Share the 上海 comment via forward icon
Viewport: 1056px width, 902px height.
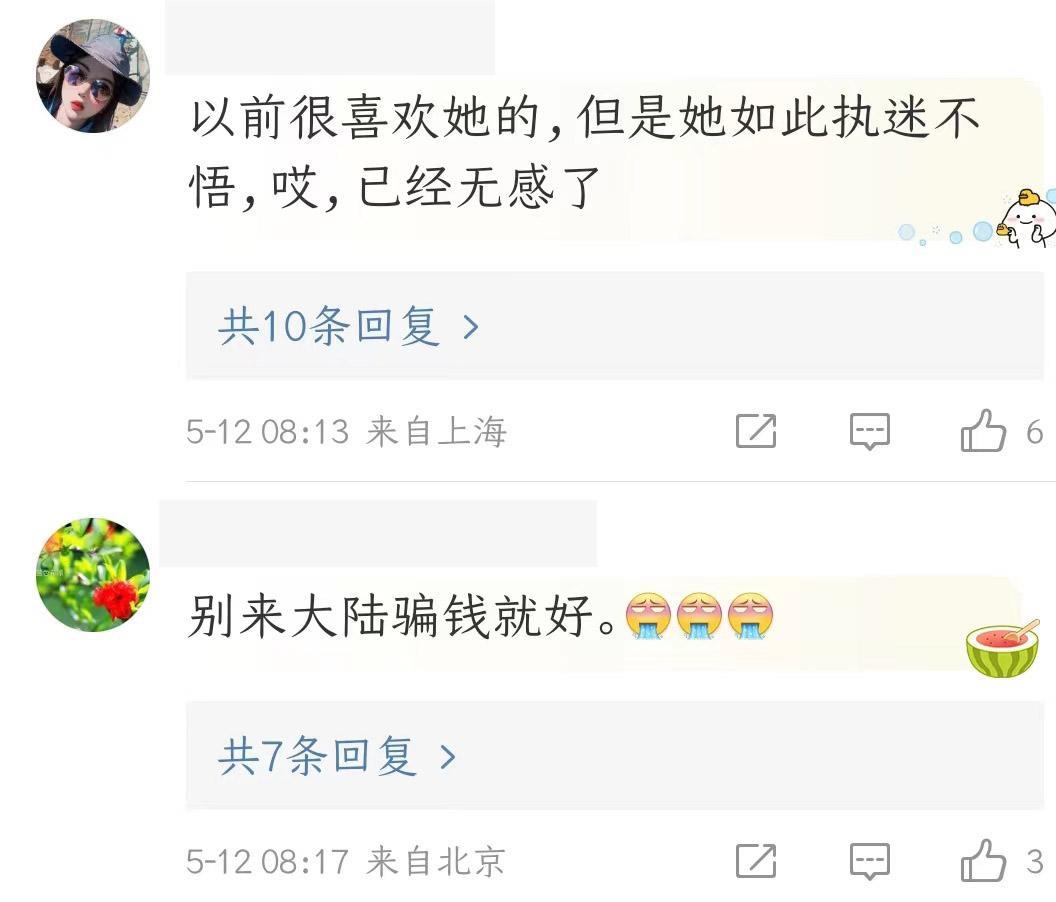point(756,430)
